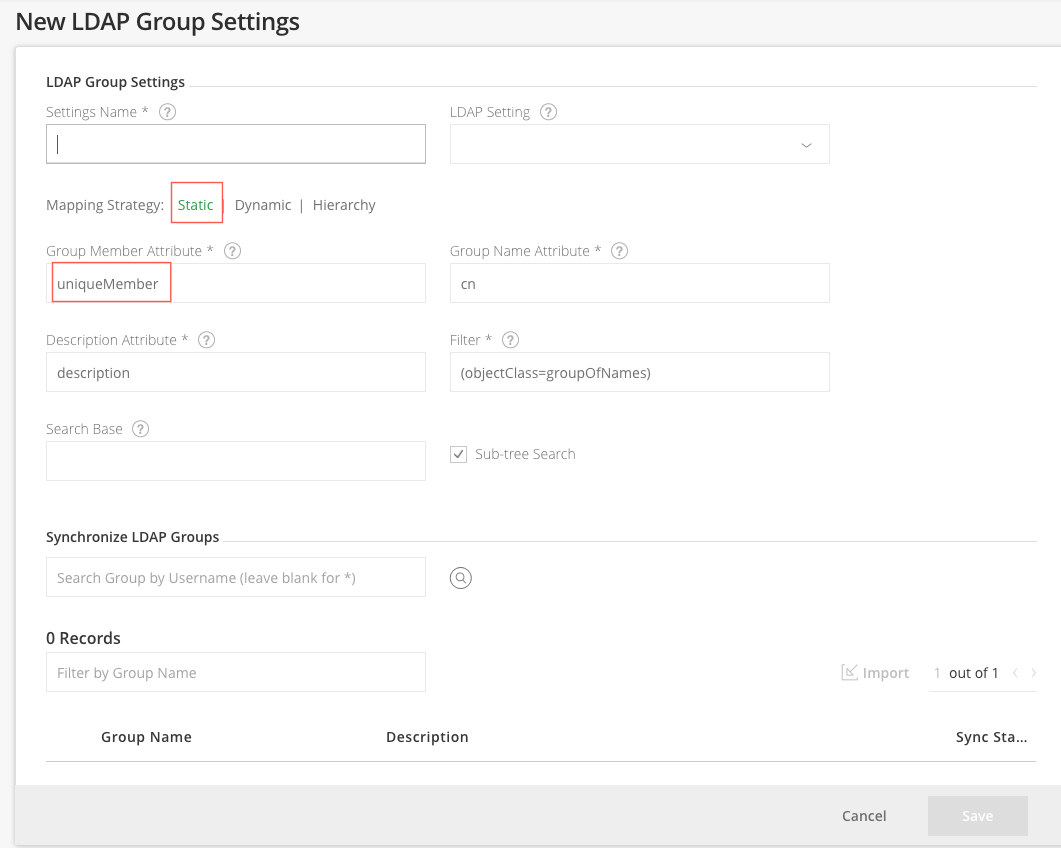Open help for LDAP Setting
This screenshot has width=1061, height=848.
tap(548, 112)
